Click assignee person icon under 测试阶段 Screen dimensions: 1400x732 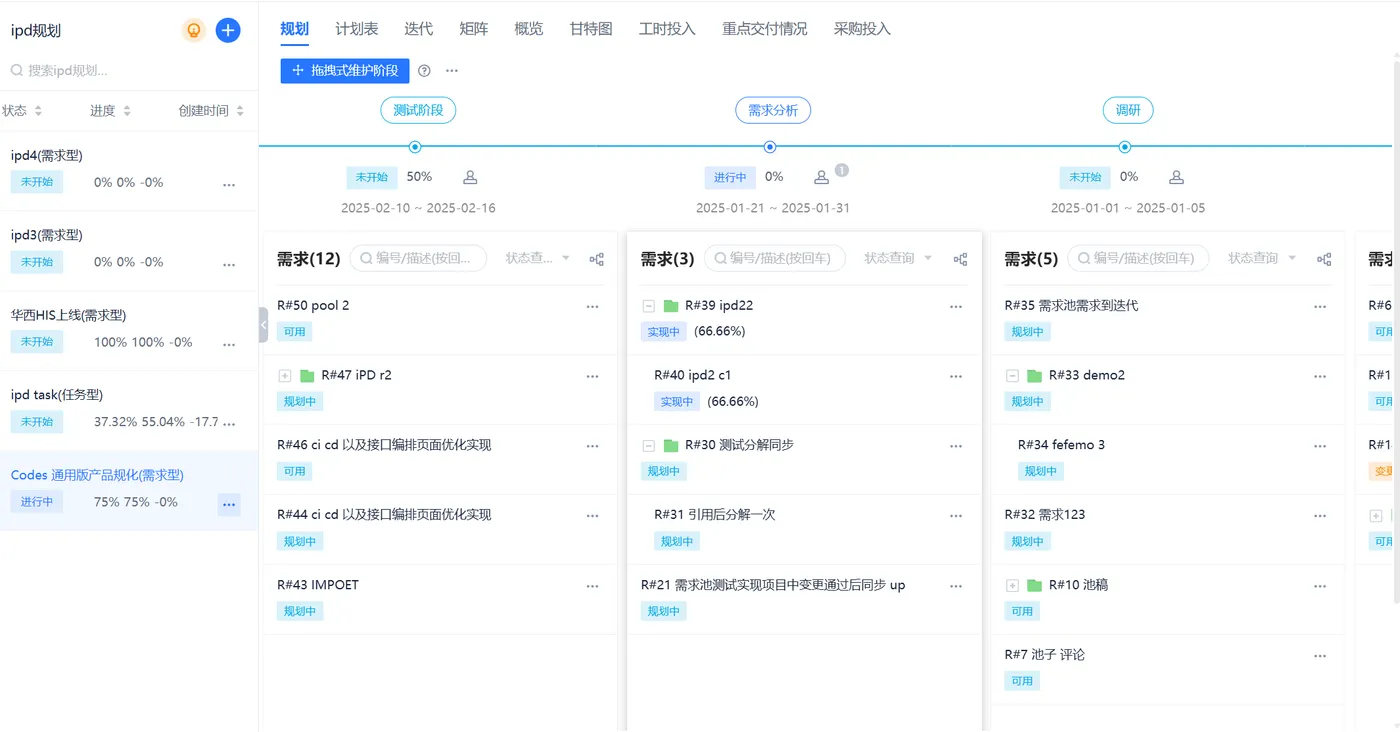[470, 177]
